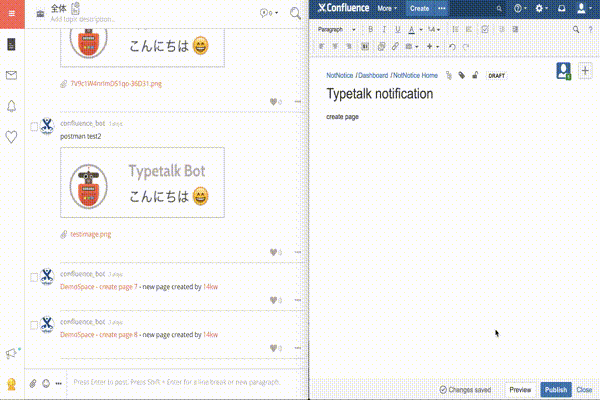This screenshot has width=600, height=400.
Task: Open the Paragraph style dropdown
Action: 337,29
